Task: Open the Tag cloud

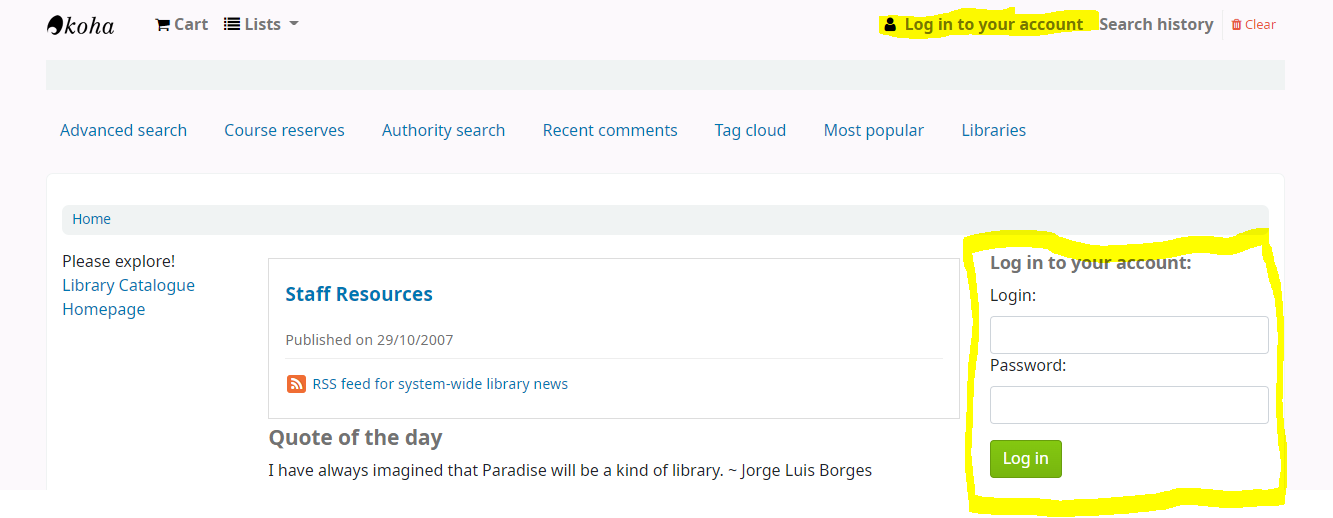Action: point(750,130)
